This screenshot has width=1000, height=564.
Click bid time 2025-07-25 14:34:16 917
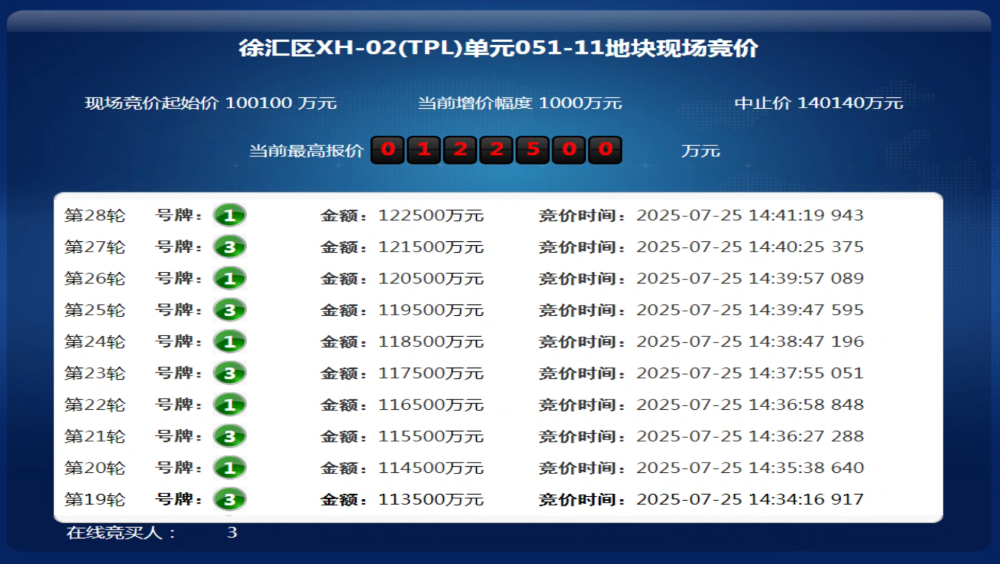tap(750, 500)
